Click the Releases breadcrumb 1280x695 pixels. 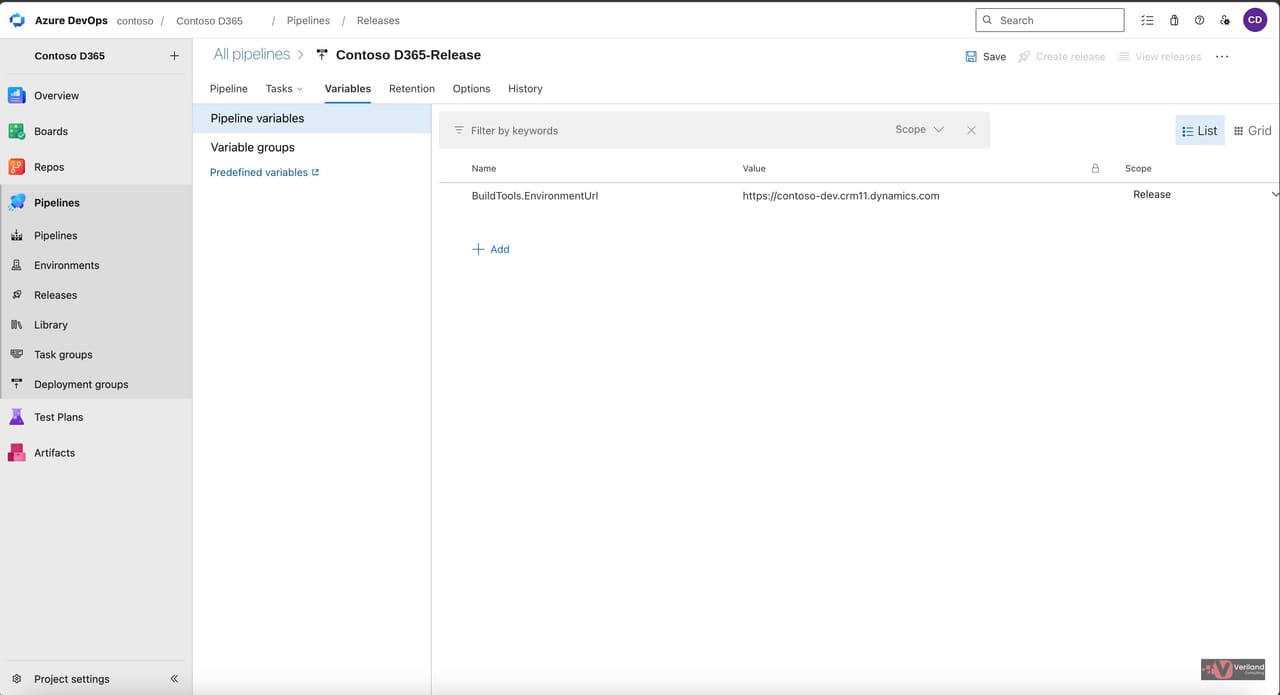pyautogui.click(x=378, y=20)
